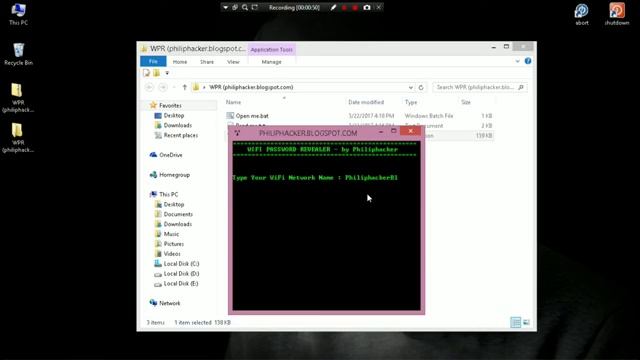The image size is (640, 360).
Task: Refresh the folder view
Action: [421, 87]
